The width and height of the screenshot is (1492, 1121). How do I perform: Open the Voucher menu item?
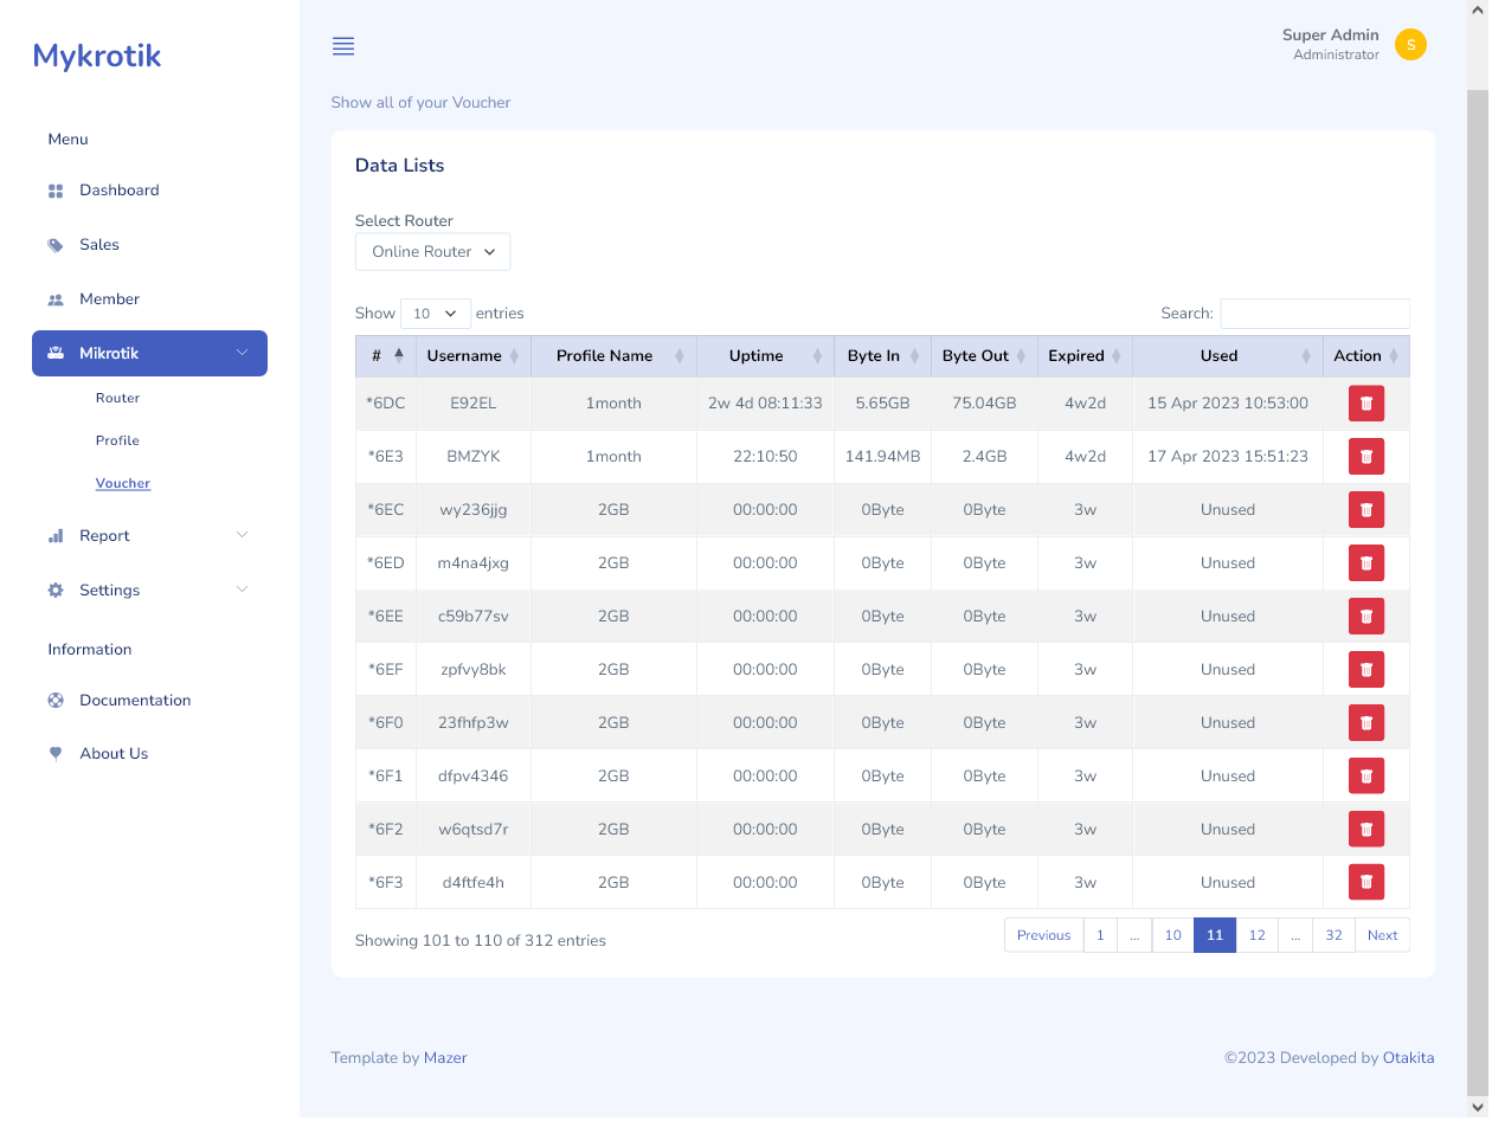[x=122, y=483]
